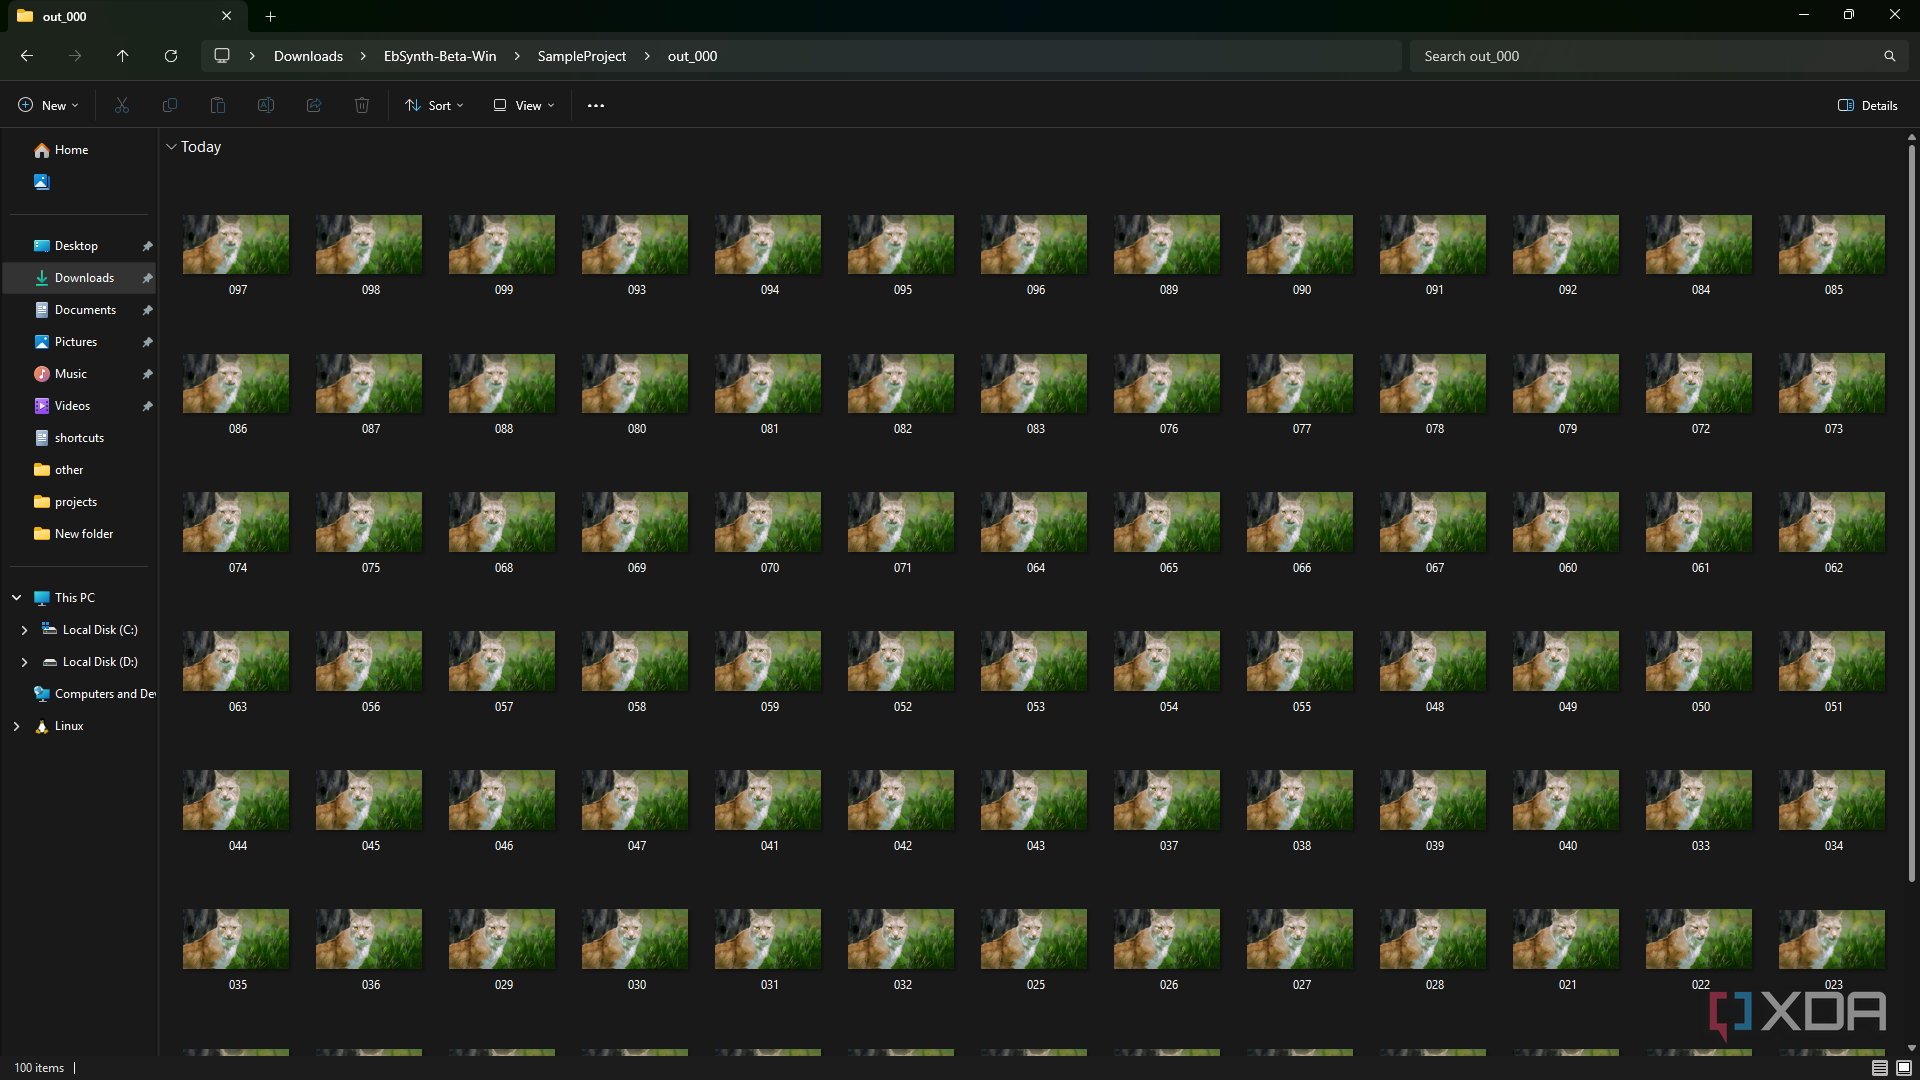Unpin Documents from quick access
Viewport: 1920px width, 1080px height.
click(x=147, y=310)
